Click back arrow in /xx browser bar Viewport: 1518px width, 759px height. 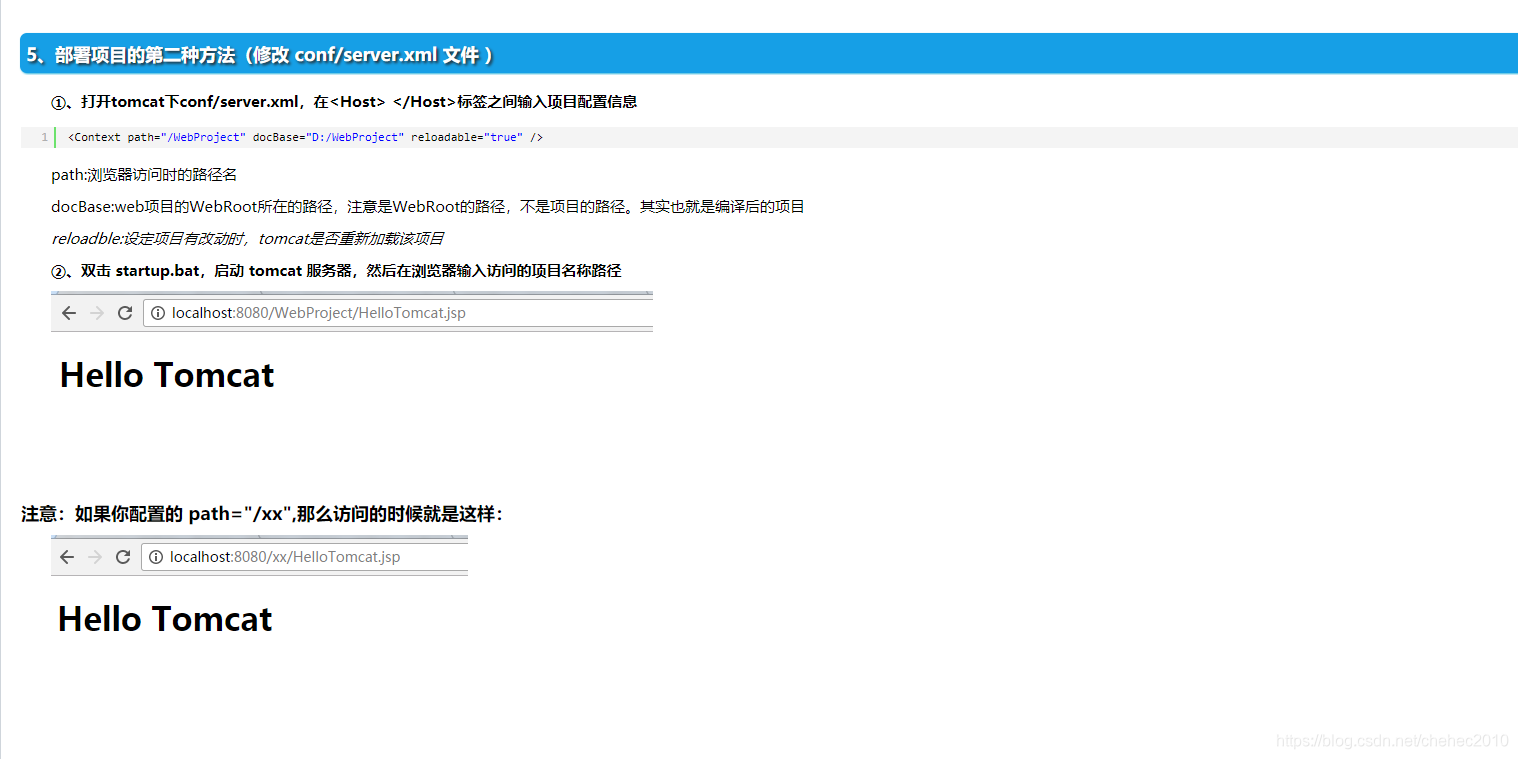click(x=67, y=557)
